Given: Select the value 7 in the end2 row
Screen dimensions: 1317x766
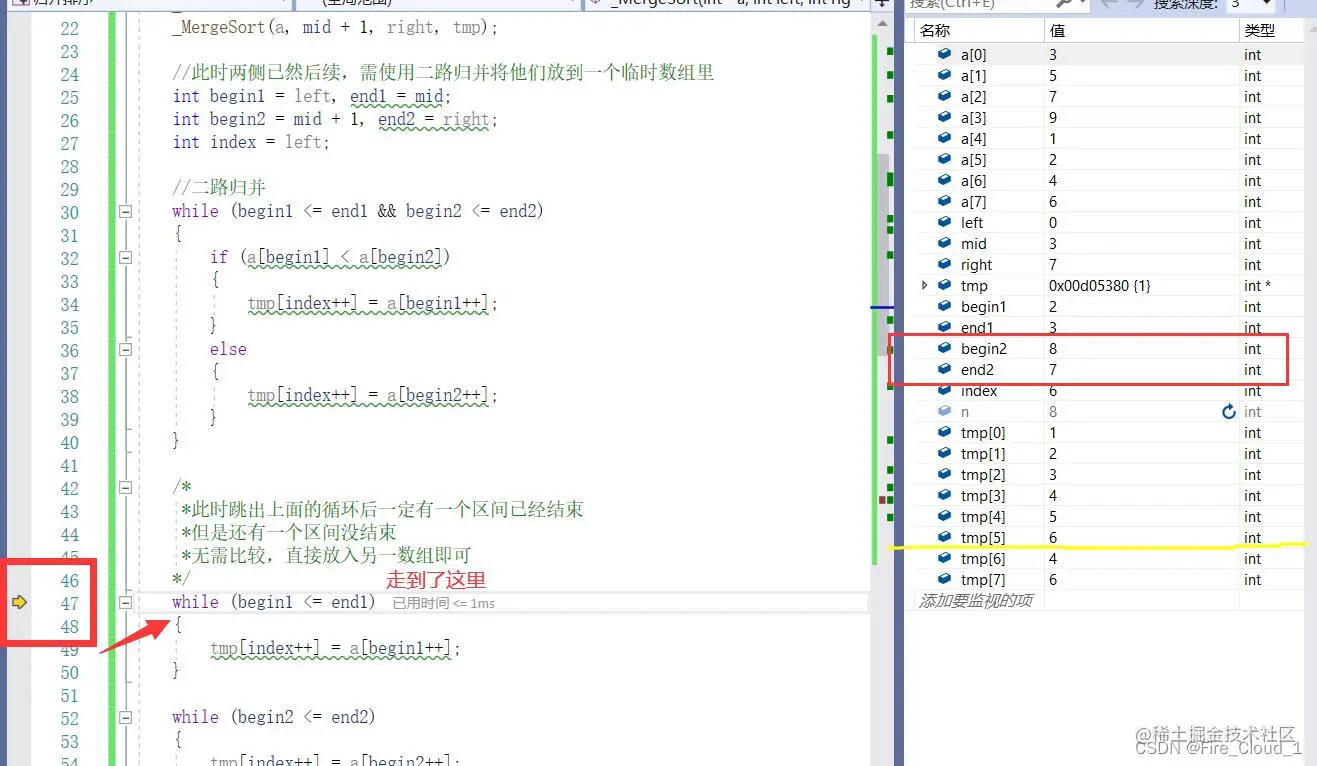Looking at the screenshot, I should pyautogui.click(x=1053, y=369).
